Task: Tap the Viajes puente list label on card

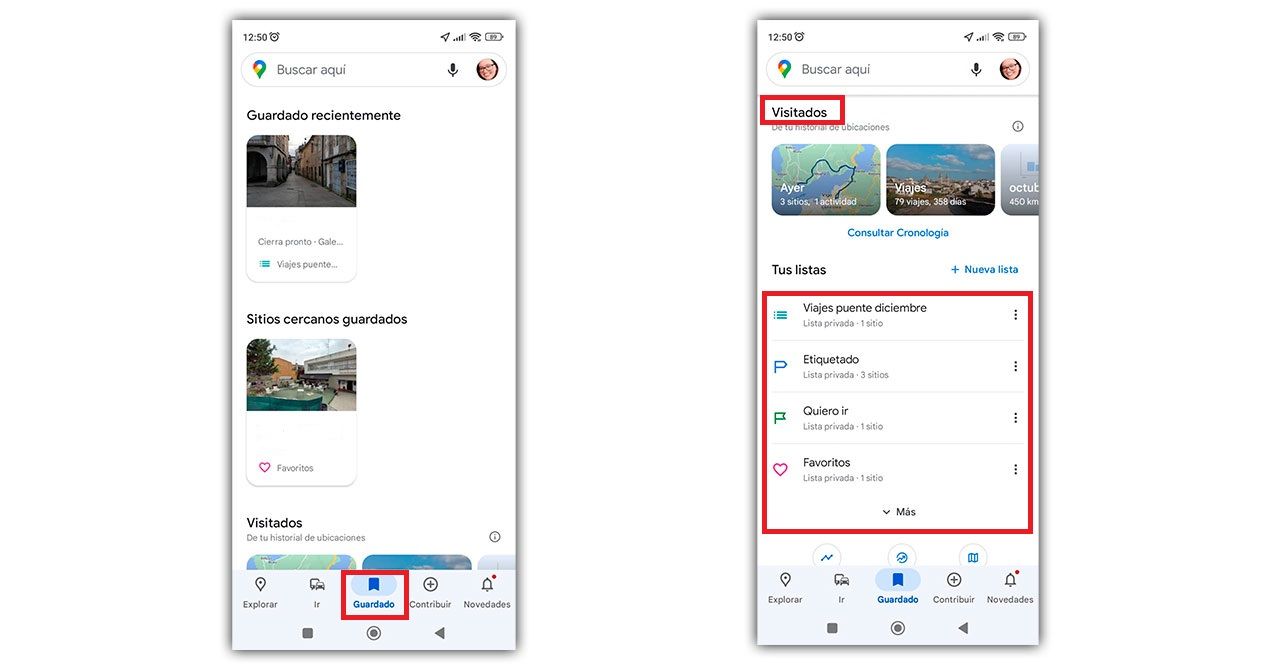Action: (298, 265)
